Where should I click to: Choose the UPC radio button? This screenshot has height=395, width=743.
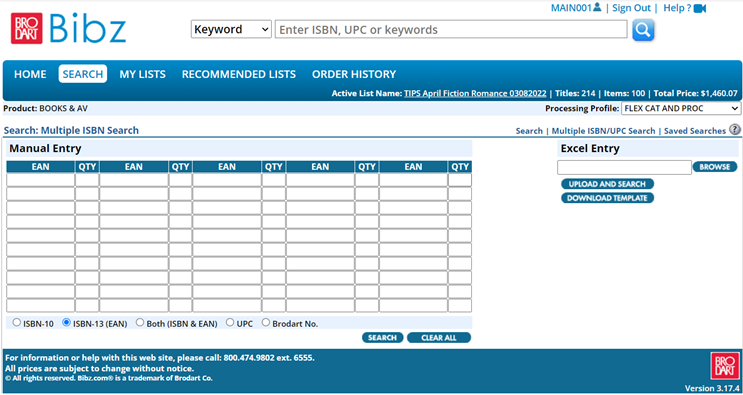click(x=230, y=323)
